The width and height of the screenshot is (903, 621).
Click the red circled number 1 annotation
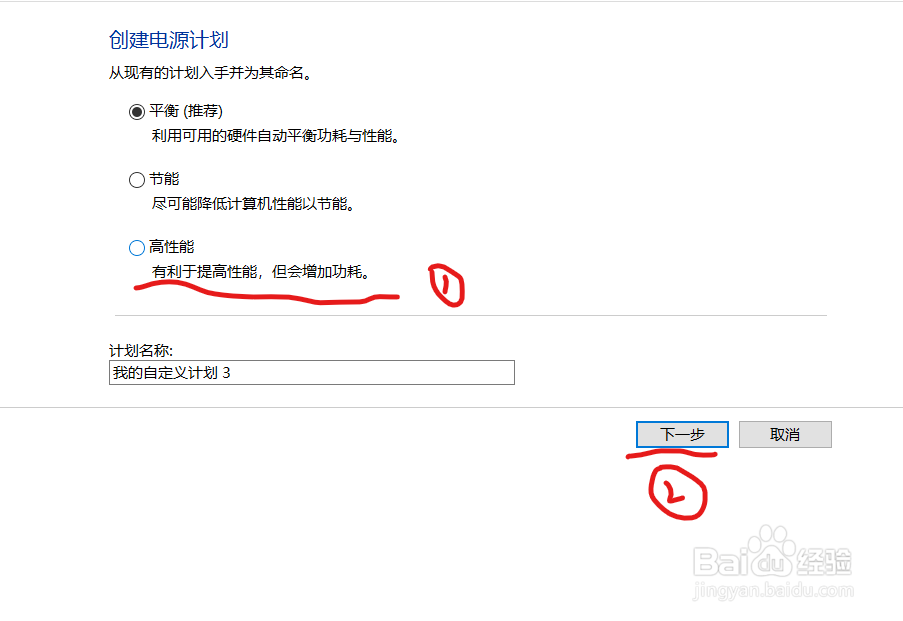pos(447,285)
